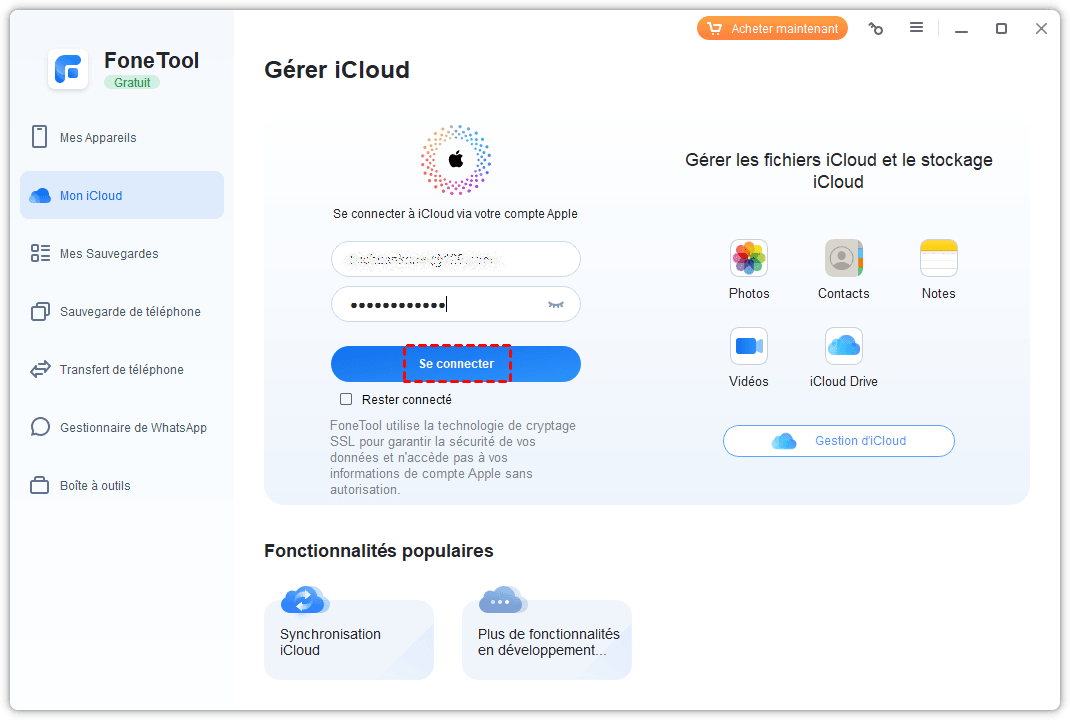Click the key icon in title bar
The height and width of the screenshot is (720, 1070).
click(x=876, y=29)
